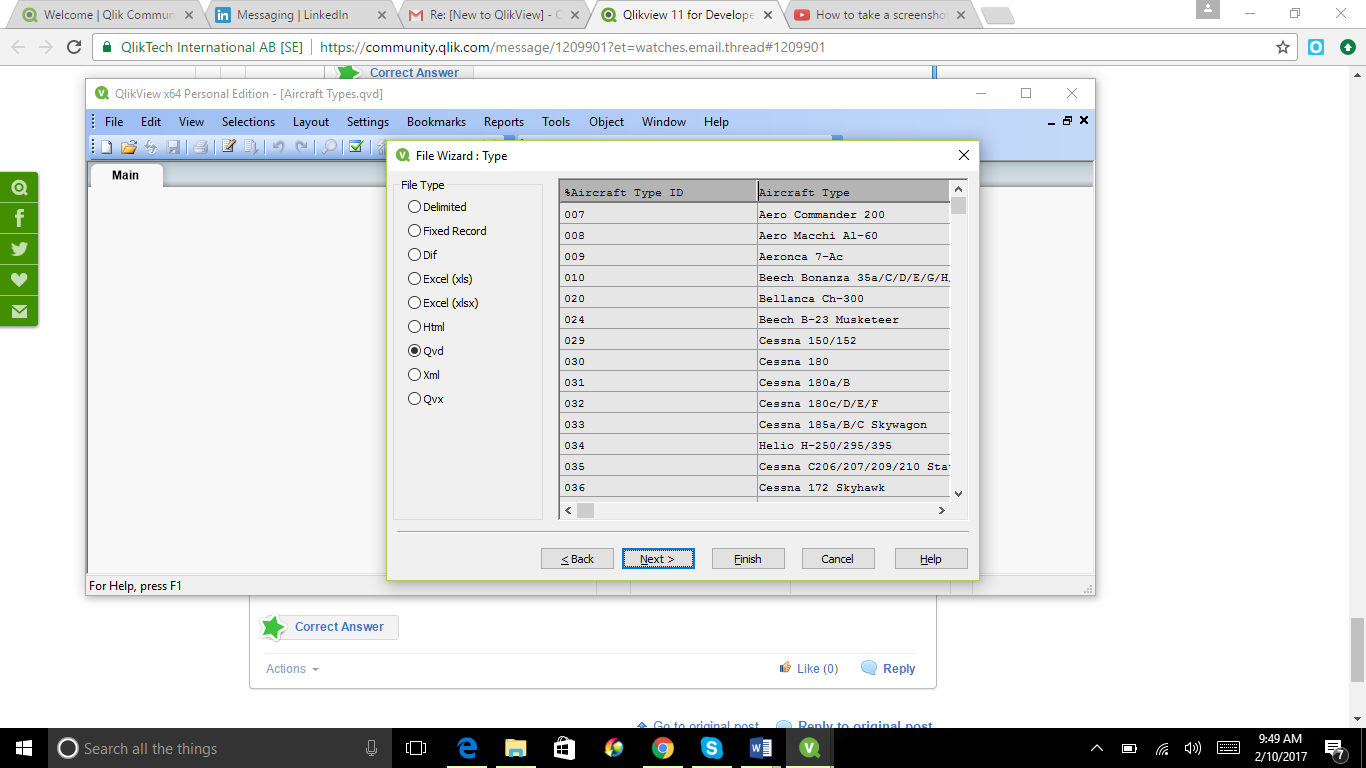Select the Delimited file type
The width and height of the screenshot is (1366, 768).
(x=437, y=207)
